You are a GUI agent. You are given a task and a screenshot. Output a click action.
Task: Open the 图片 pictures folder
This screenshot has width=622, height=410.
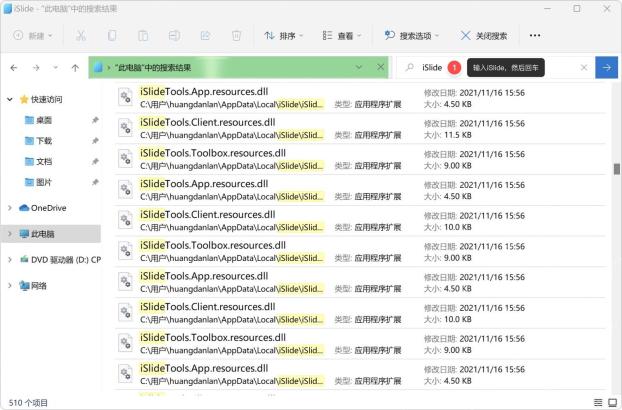click(x=38, y=182)
